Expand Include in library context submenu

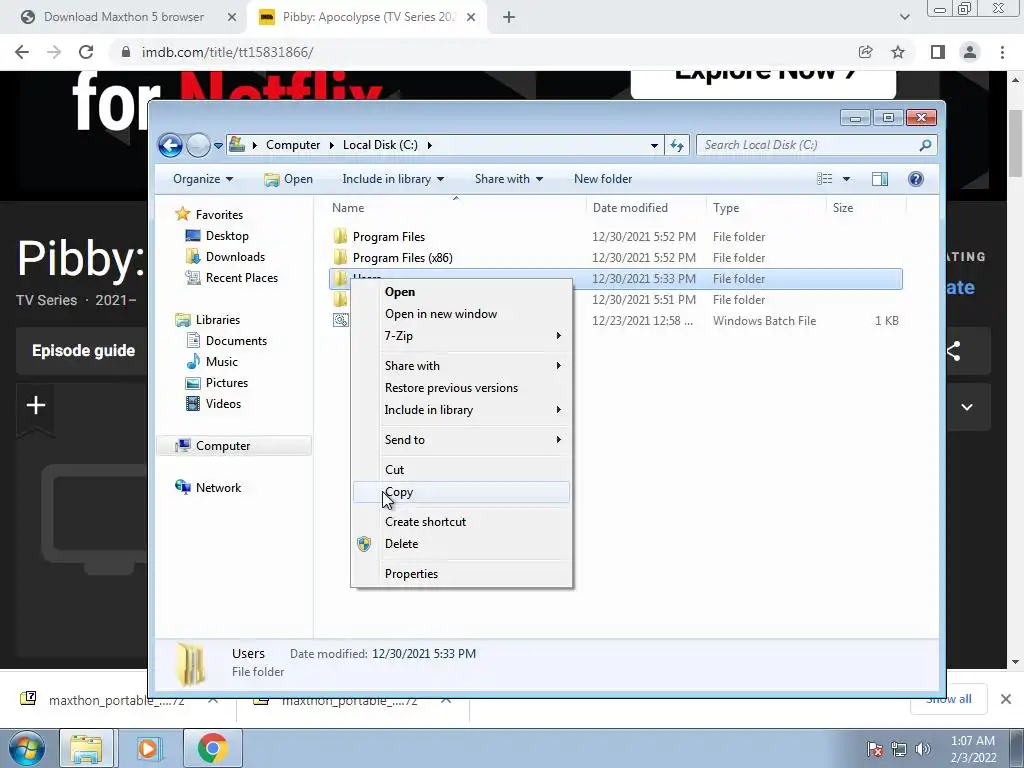[x=462, y=409]
